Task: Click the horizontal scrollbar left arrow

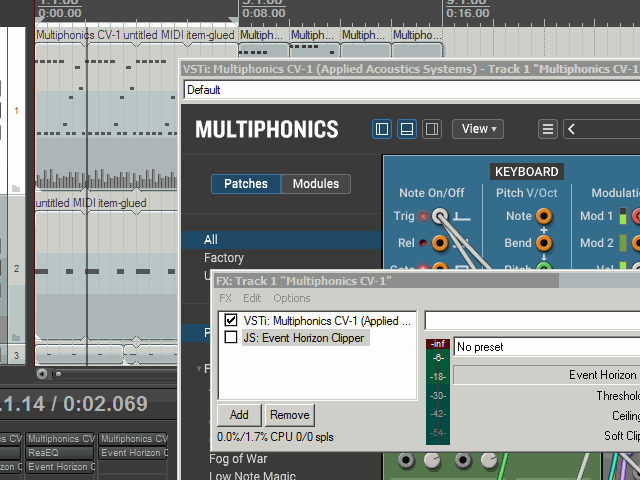Action: tap(42, 374)
